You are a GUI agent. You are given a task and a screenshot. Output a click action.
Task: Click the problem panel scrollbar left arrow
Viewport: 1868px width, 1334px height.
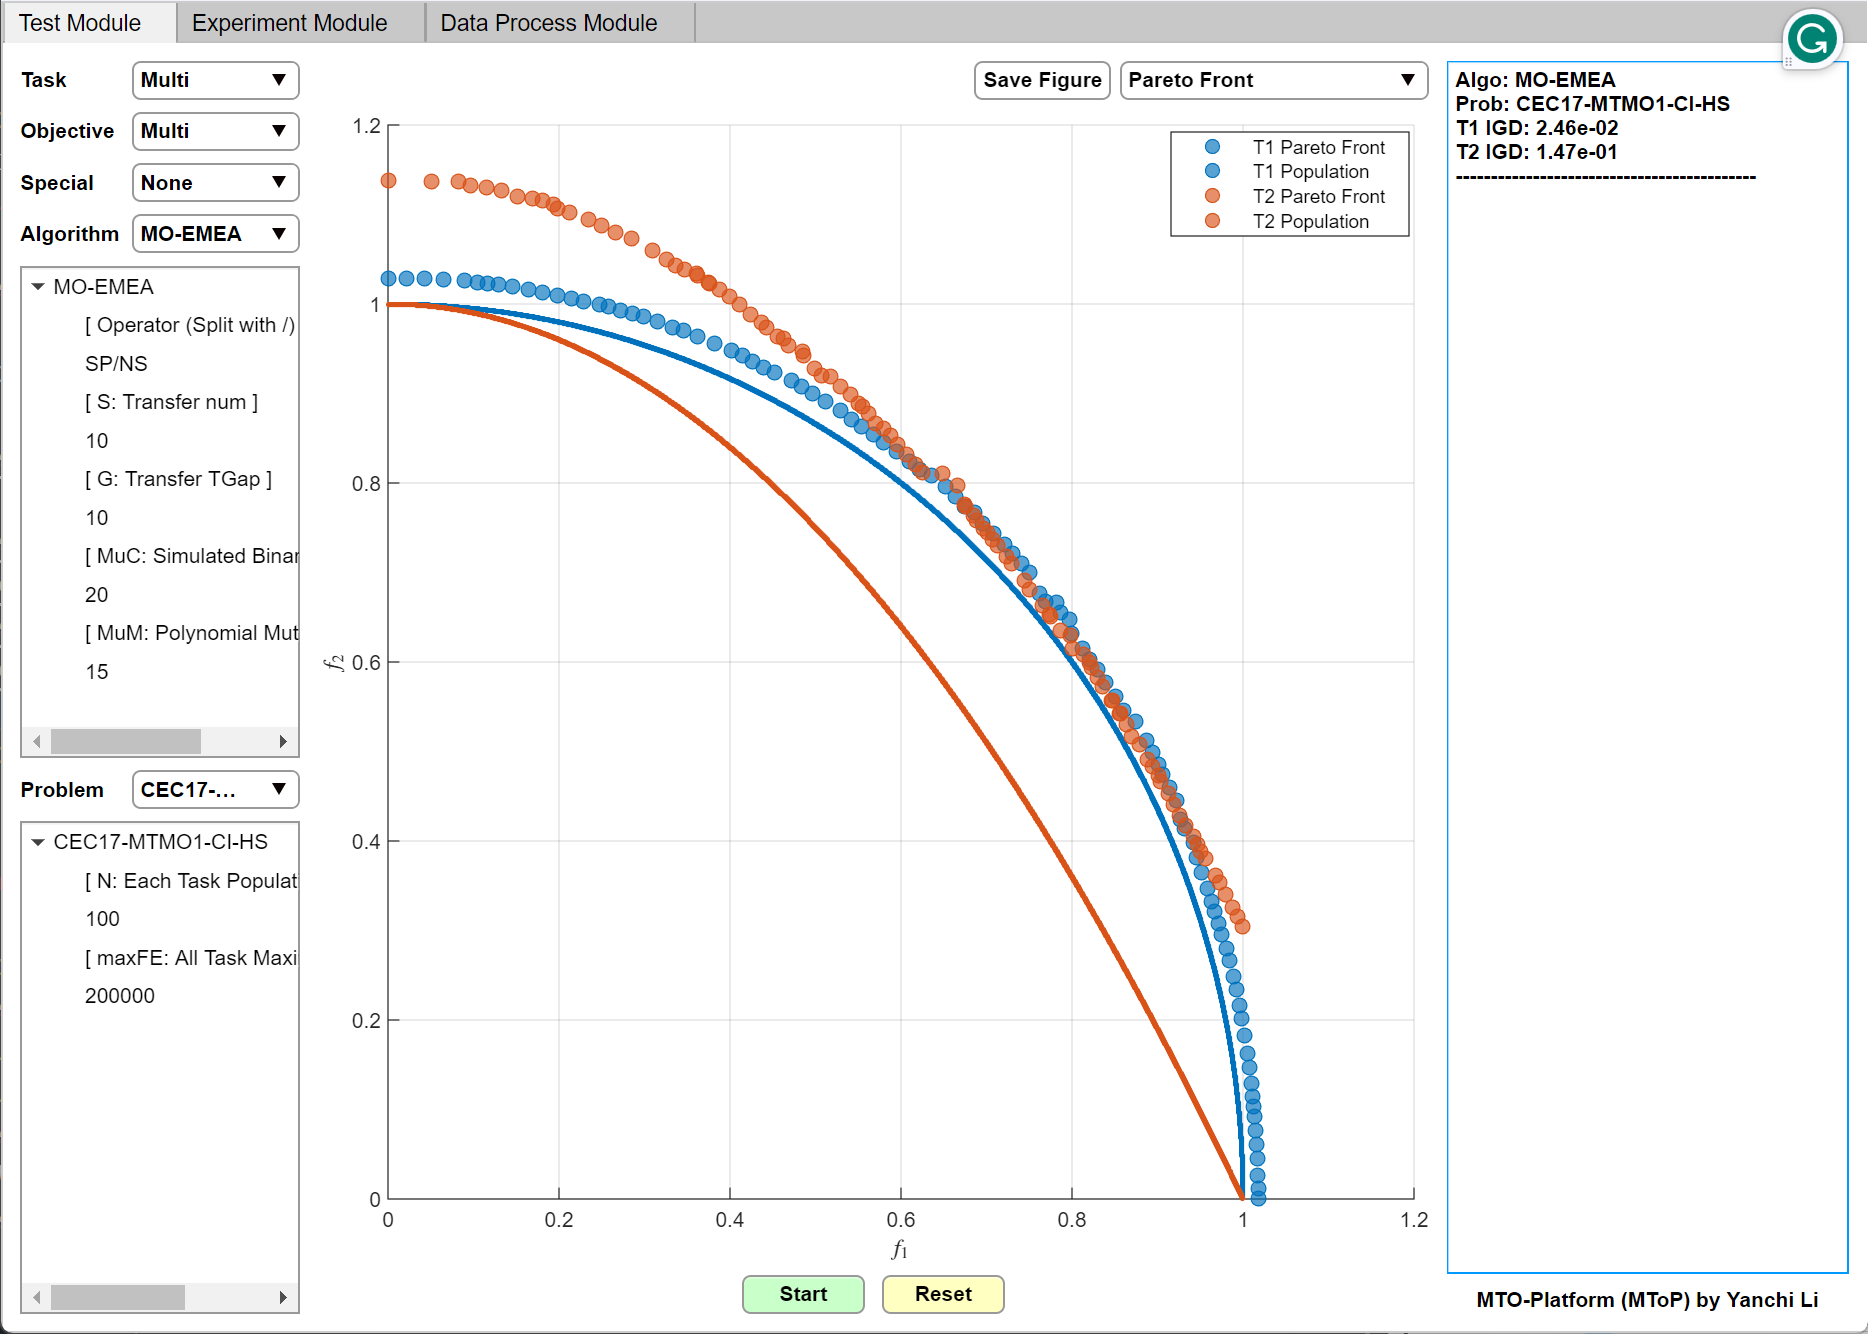37,1297
